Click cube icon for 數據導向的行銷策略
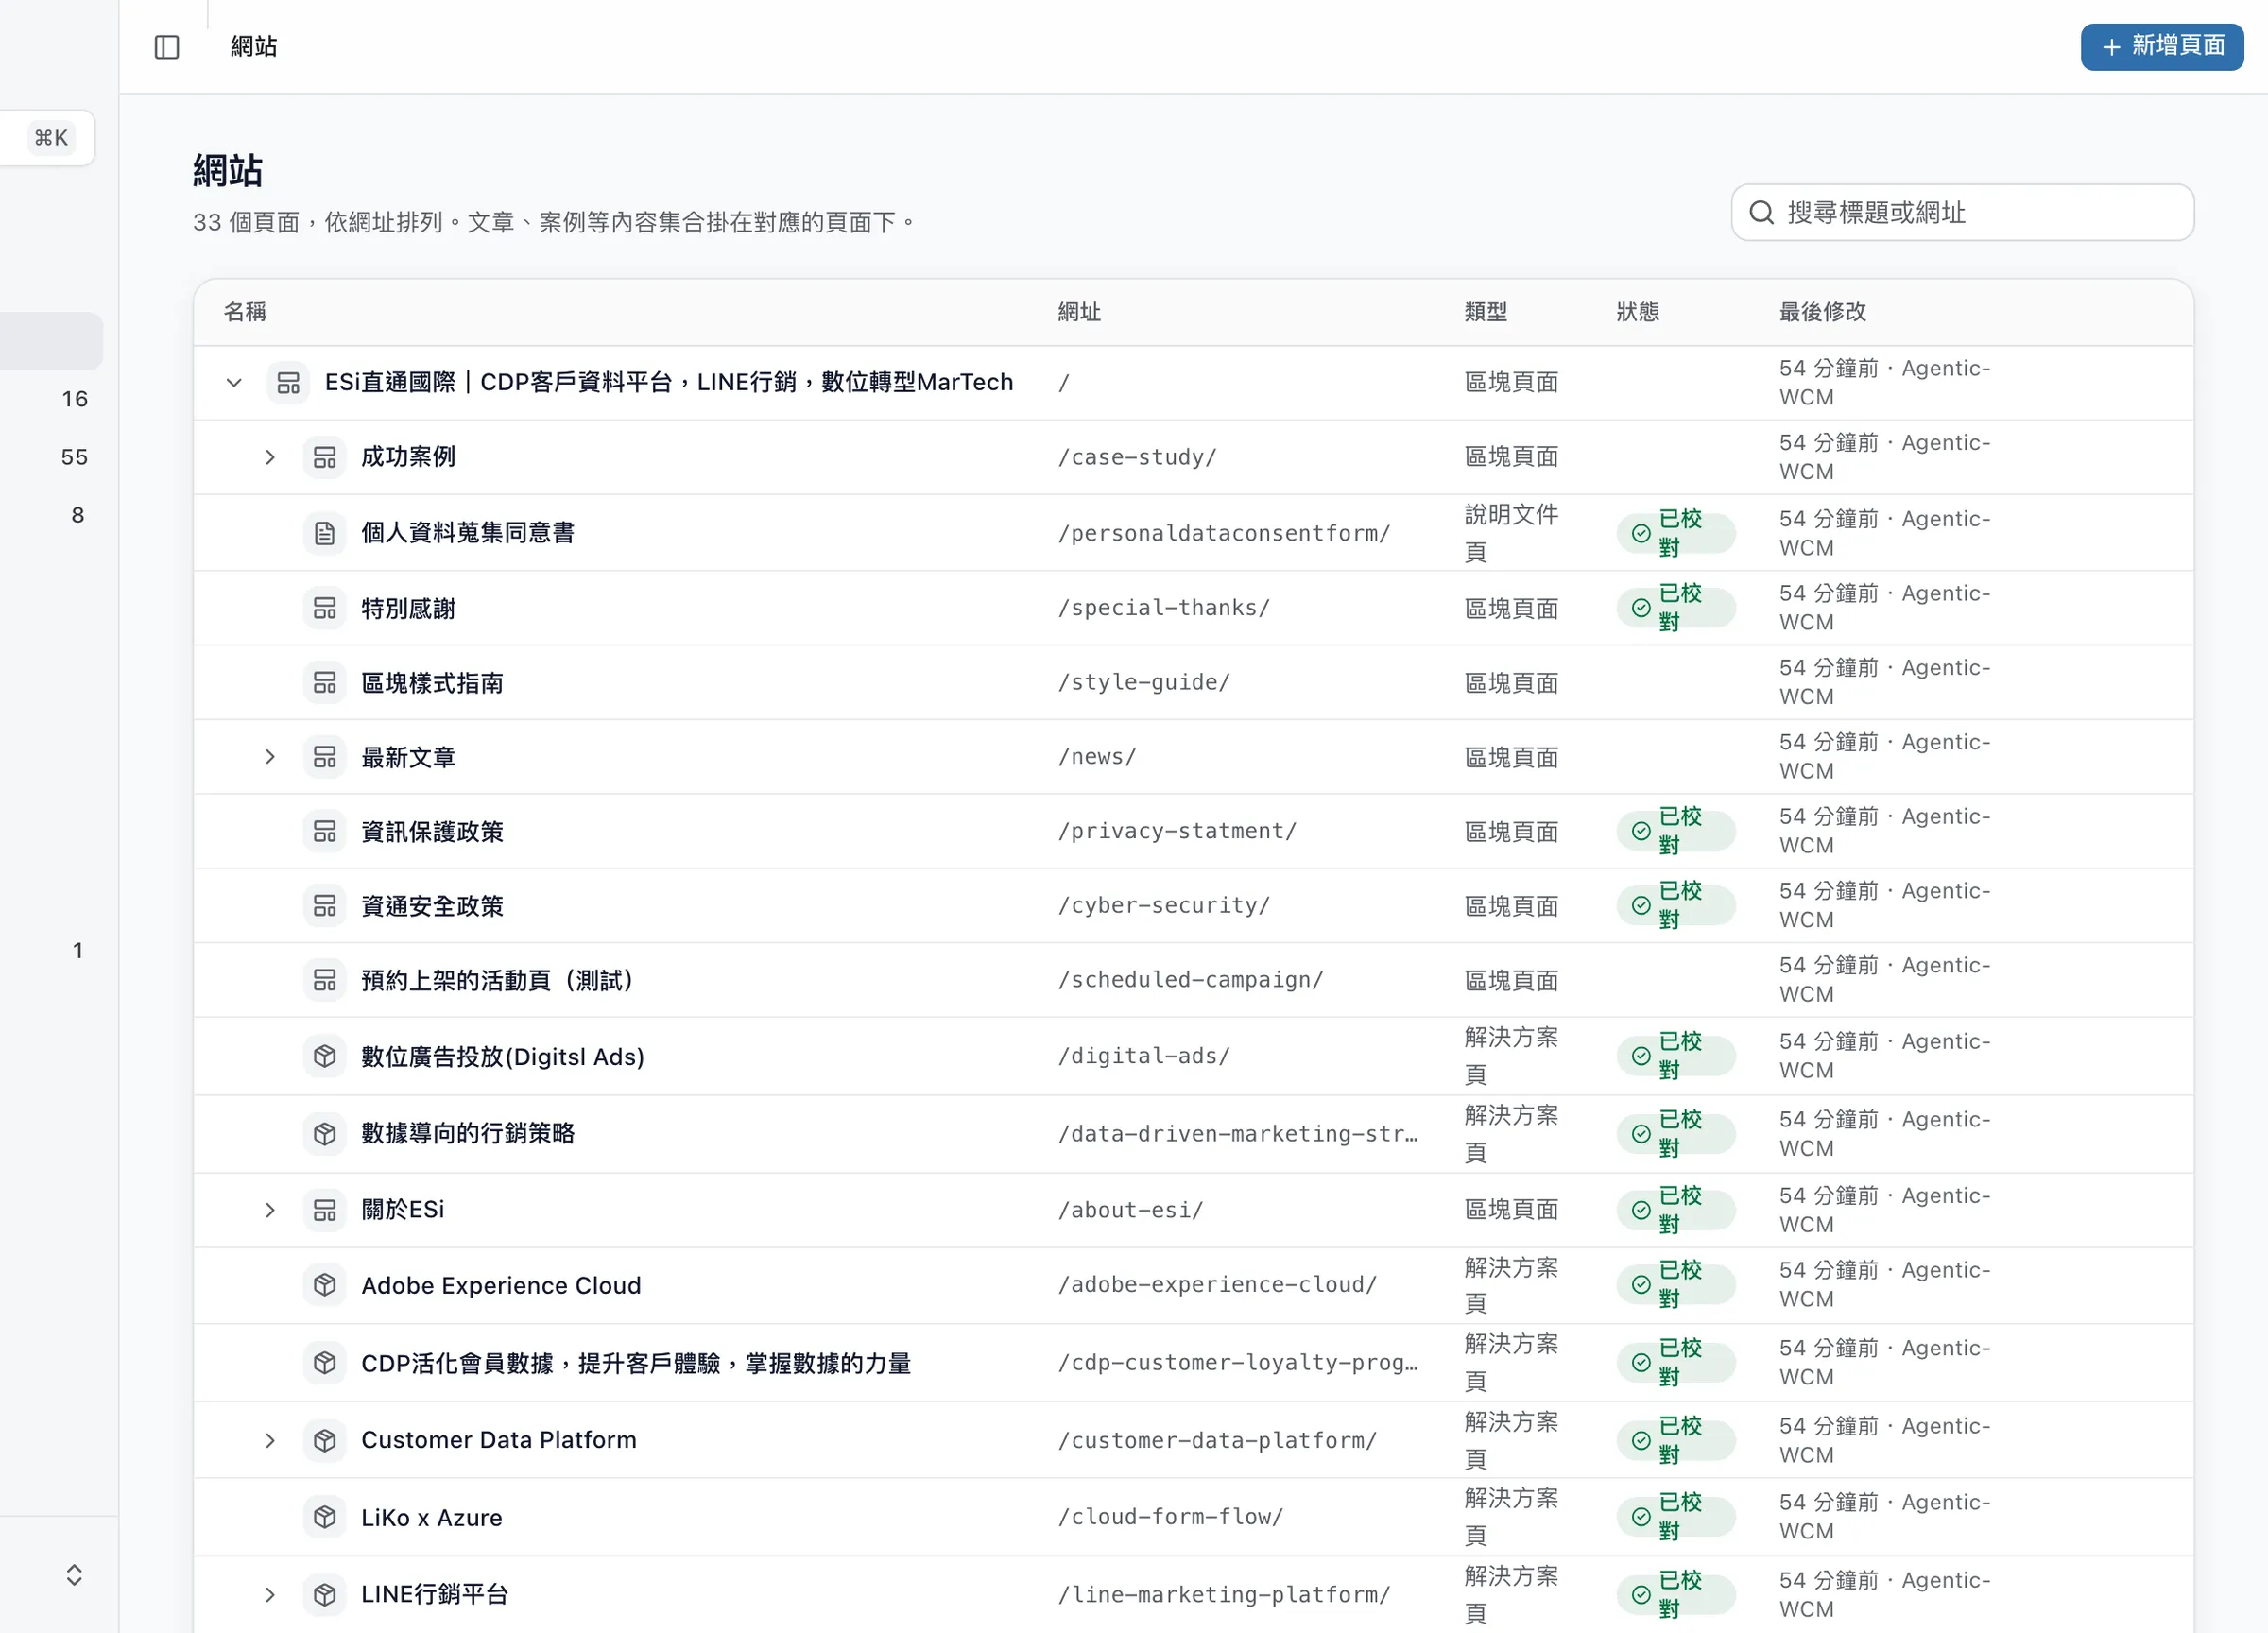Viewport: 2268px width, 1633px height. click(x=324, y=1133)
